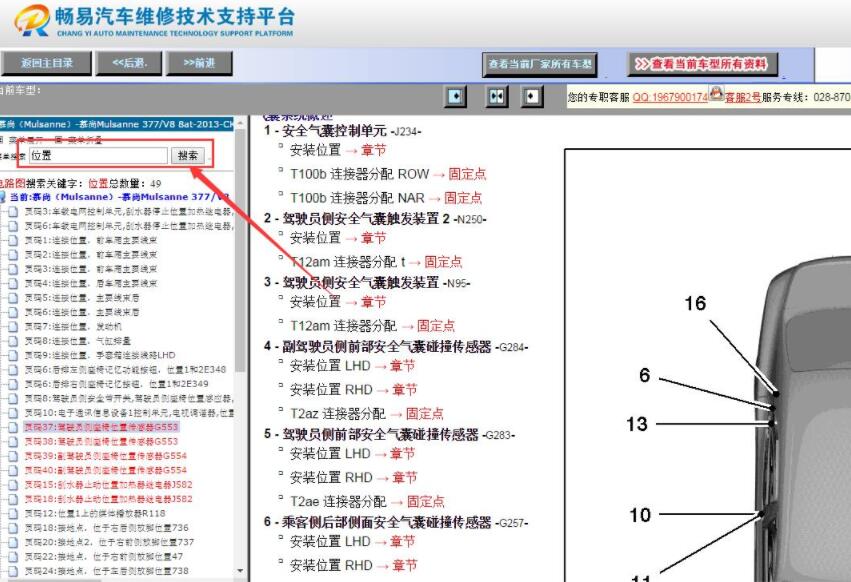
Task: Click the 搜索 button
Action: click(188, 156)
